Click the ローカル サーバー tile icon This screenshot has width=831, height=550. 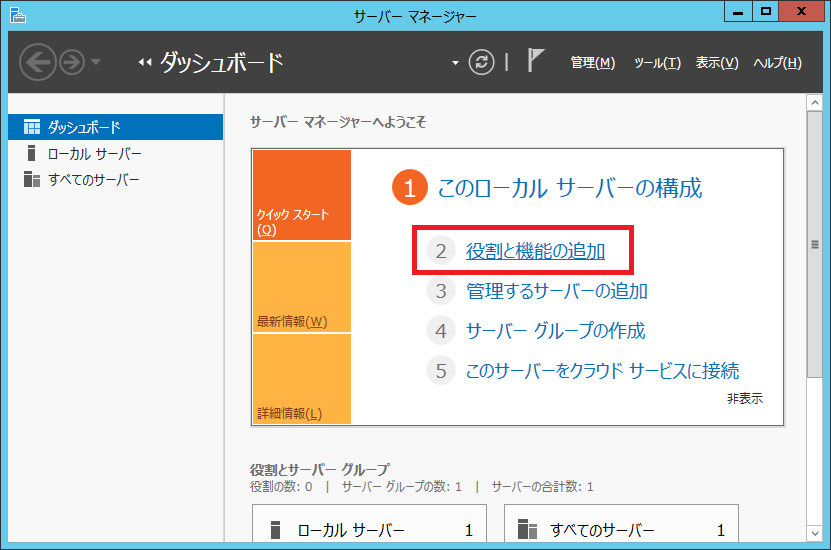277,530
